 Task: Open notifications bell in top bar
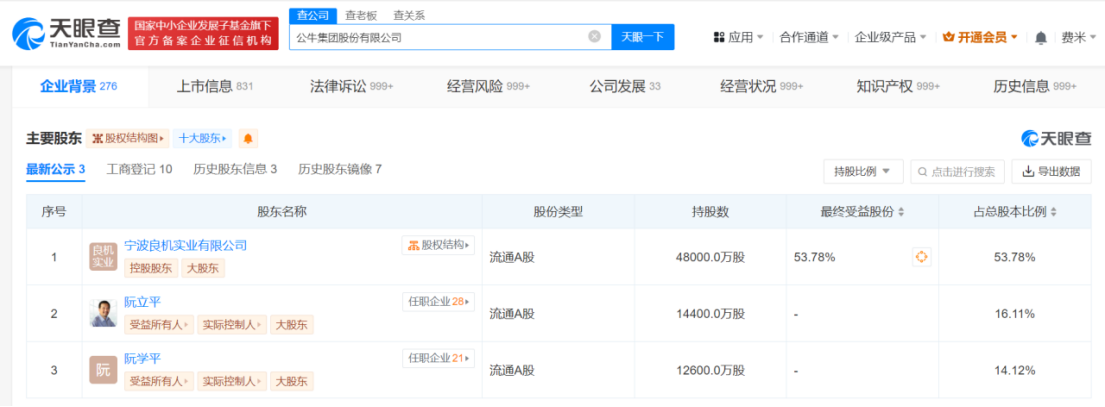(x=1041, y=37)
